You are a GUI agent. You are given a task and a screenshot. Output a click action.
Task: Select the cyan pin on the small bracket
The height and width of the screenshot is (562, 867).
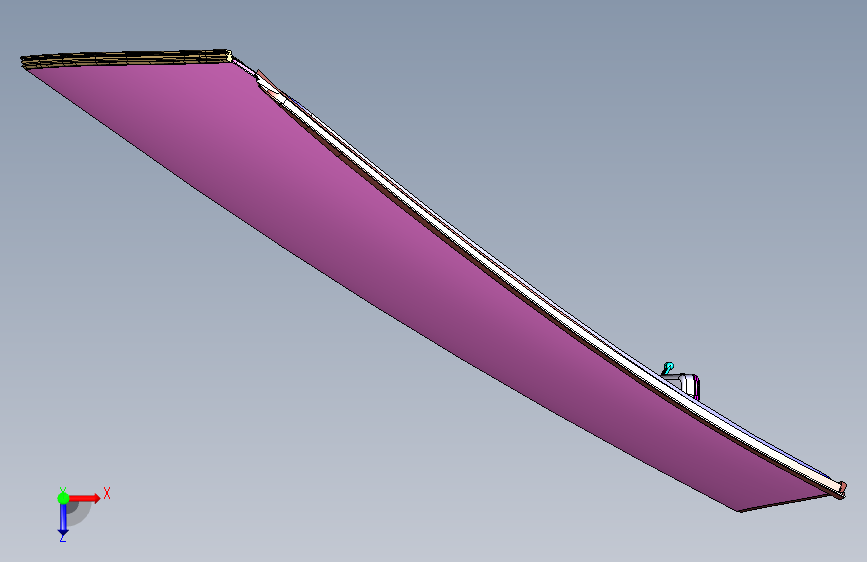point(668,368)
